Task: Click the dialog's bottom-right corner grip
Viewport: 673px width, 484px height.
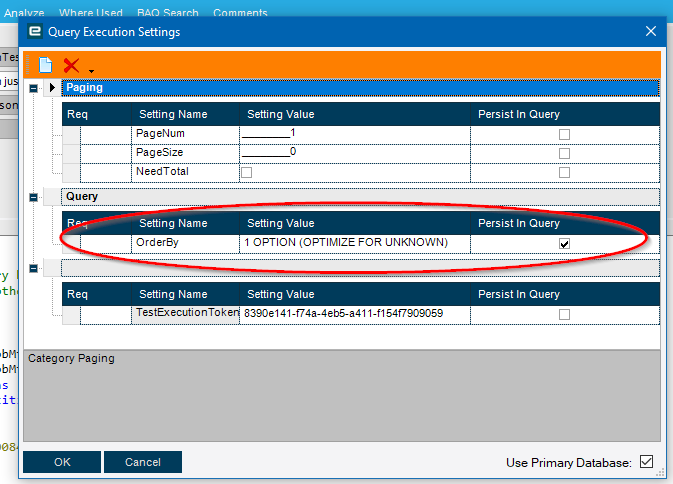Action: [660, 473]
